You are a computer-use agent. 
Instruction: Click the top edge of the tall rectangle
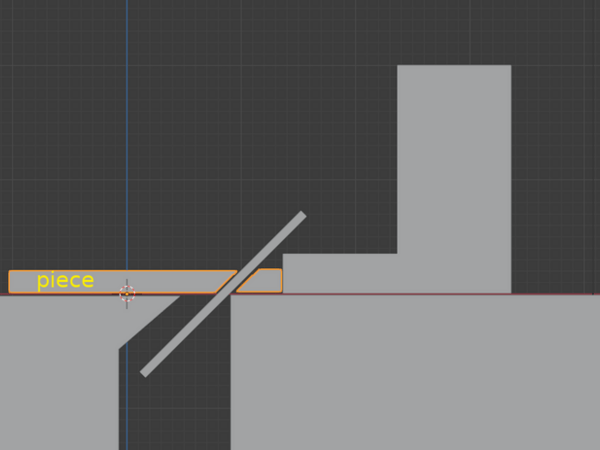454,66
